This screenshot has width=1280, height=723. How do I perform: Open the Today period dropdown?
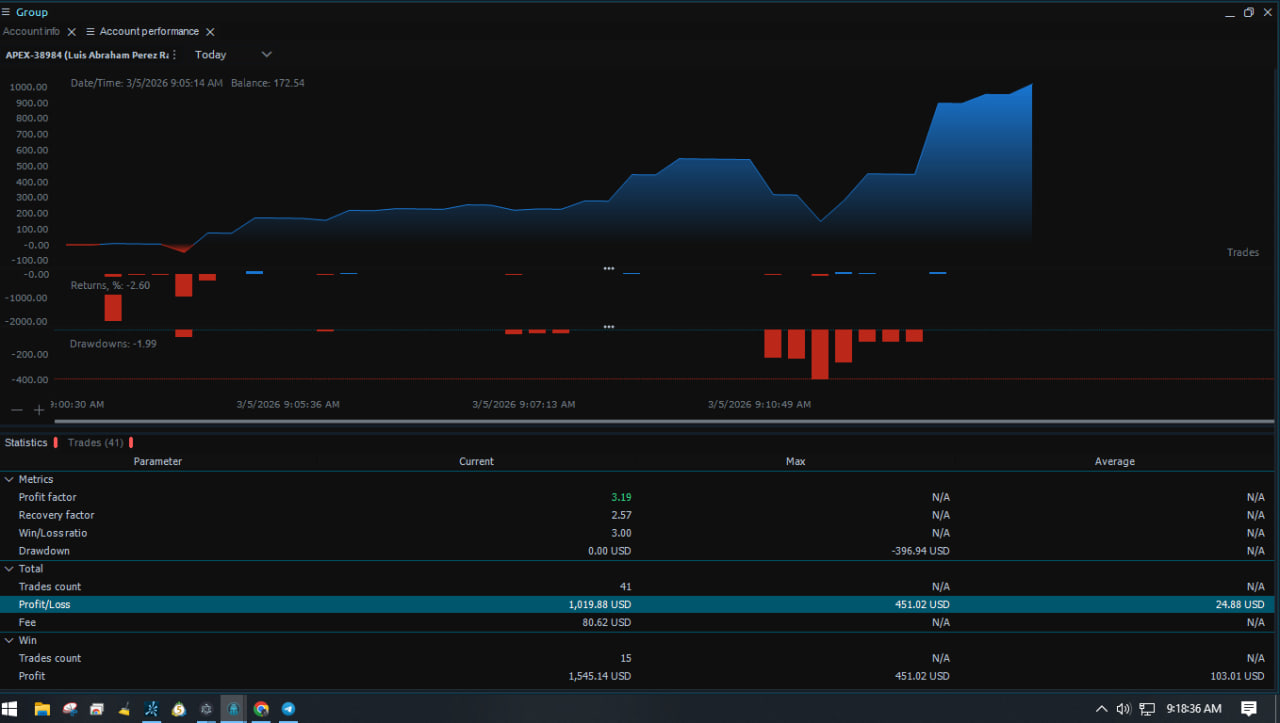click(233, 55)
